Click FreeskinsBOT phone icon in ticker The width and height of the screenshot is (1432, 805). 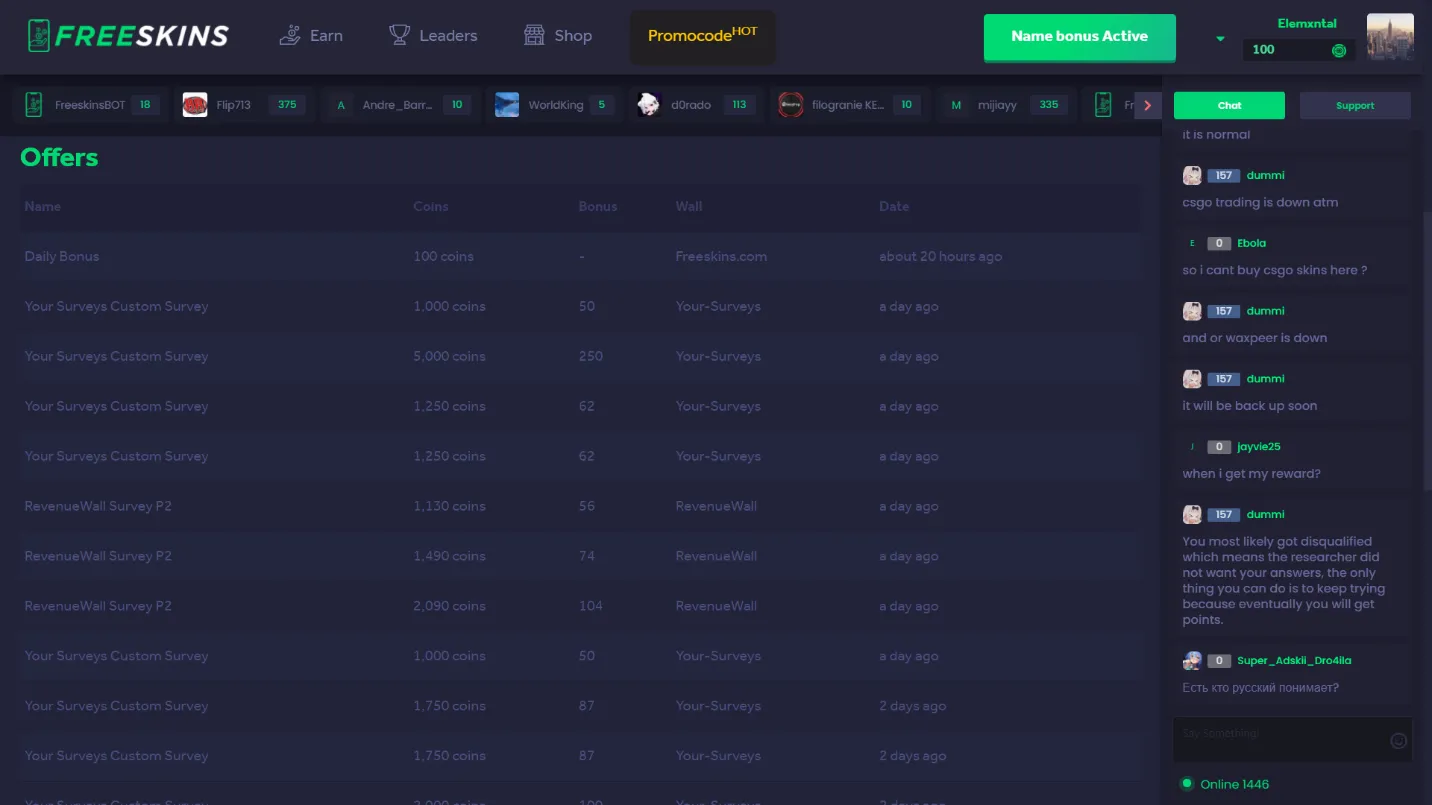tap(34, 104)
